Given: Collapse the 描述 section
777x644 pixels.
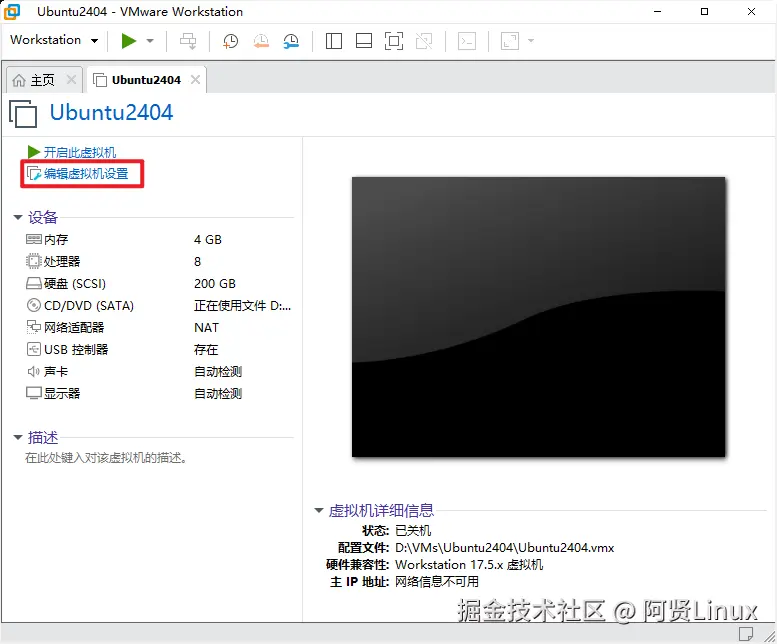Looking at the screenshot, I should [18, 437].
